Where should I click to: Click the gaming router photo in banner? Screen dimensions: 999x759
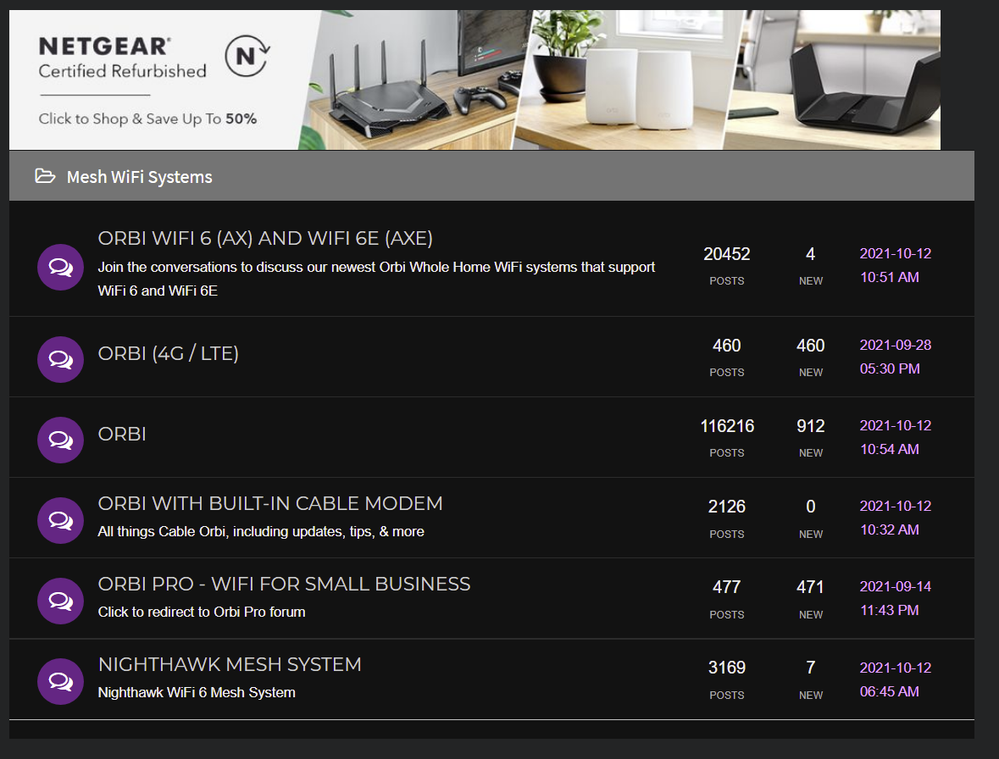point(414,80)
